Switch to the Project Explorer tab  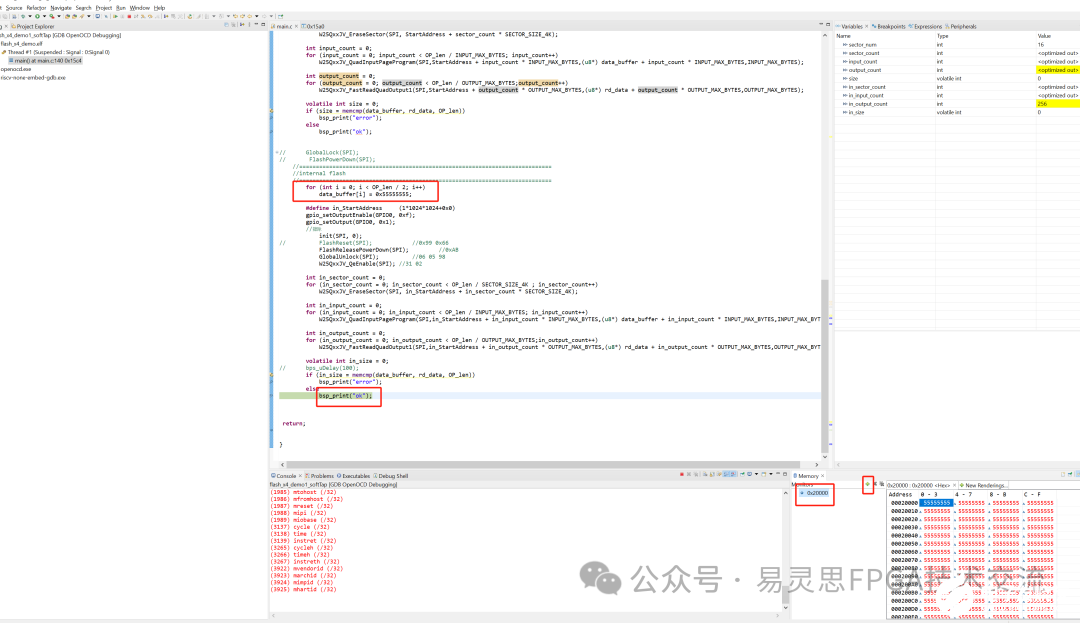tap(32, 26)
